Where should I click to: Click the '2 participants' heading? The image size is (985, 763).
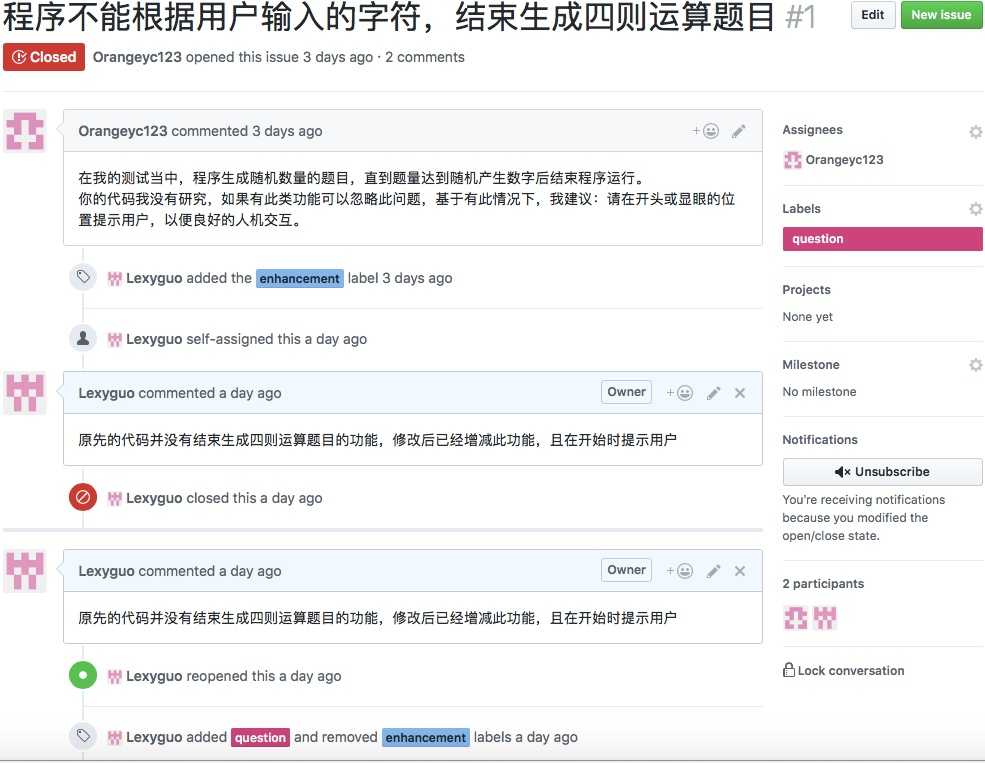823,584
